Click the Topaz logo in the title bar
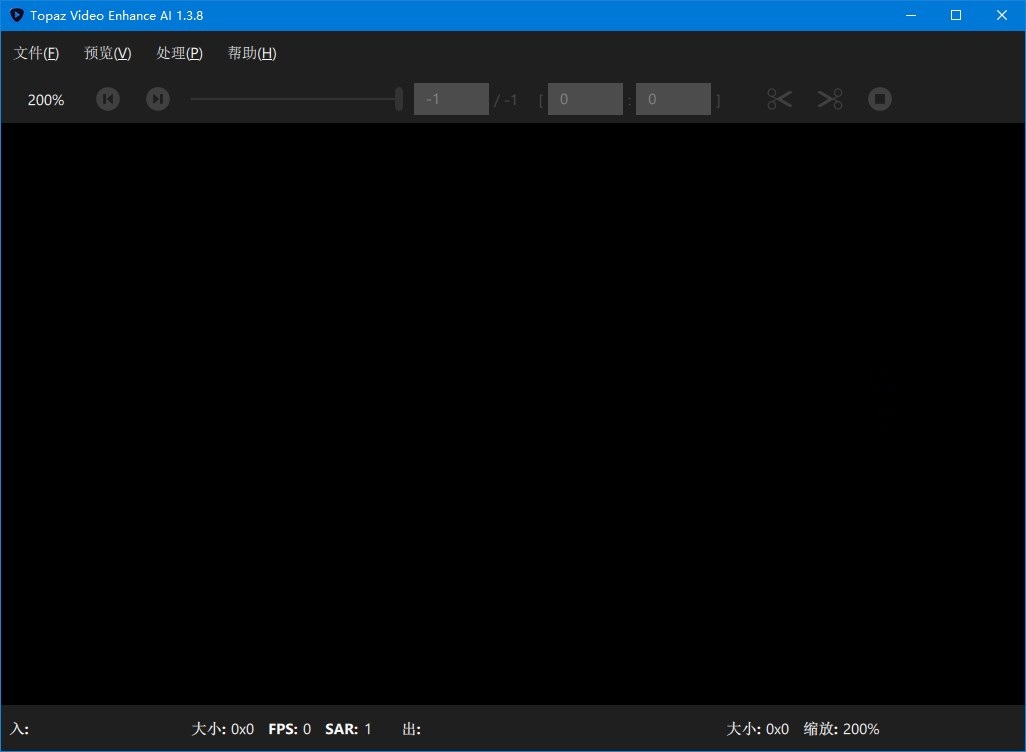1026x752 pixels. tap(14, 15)
